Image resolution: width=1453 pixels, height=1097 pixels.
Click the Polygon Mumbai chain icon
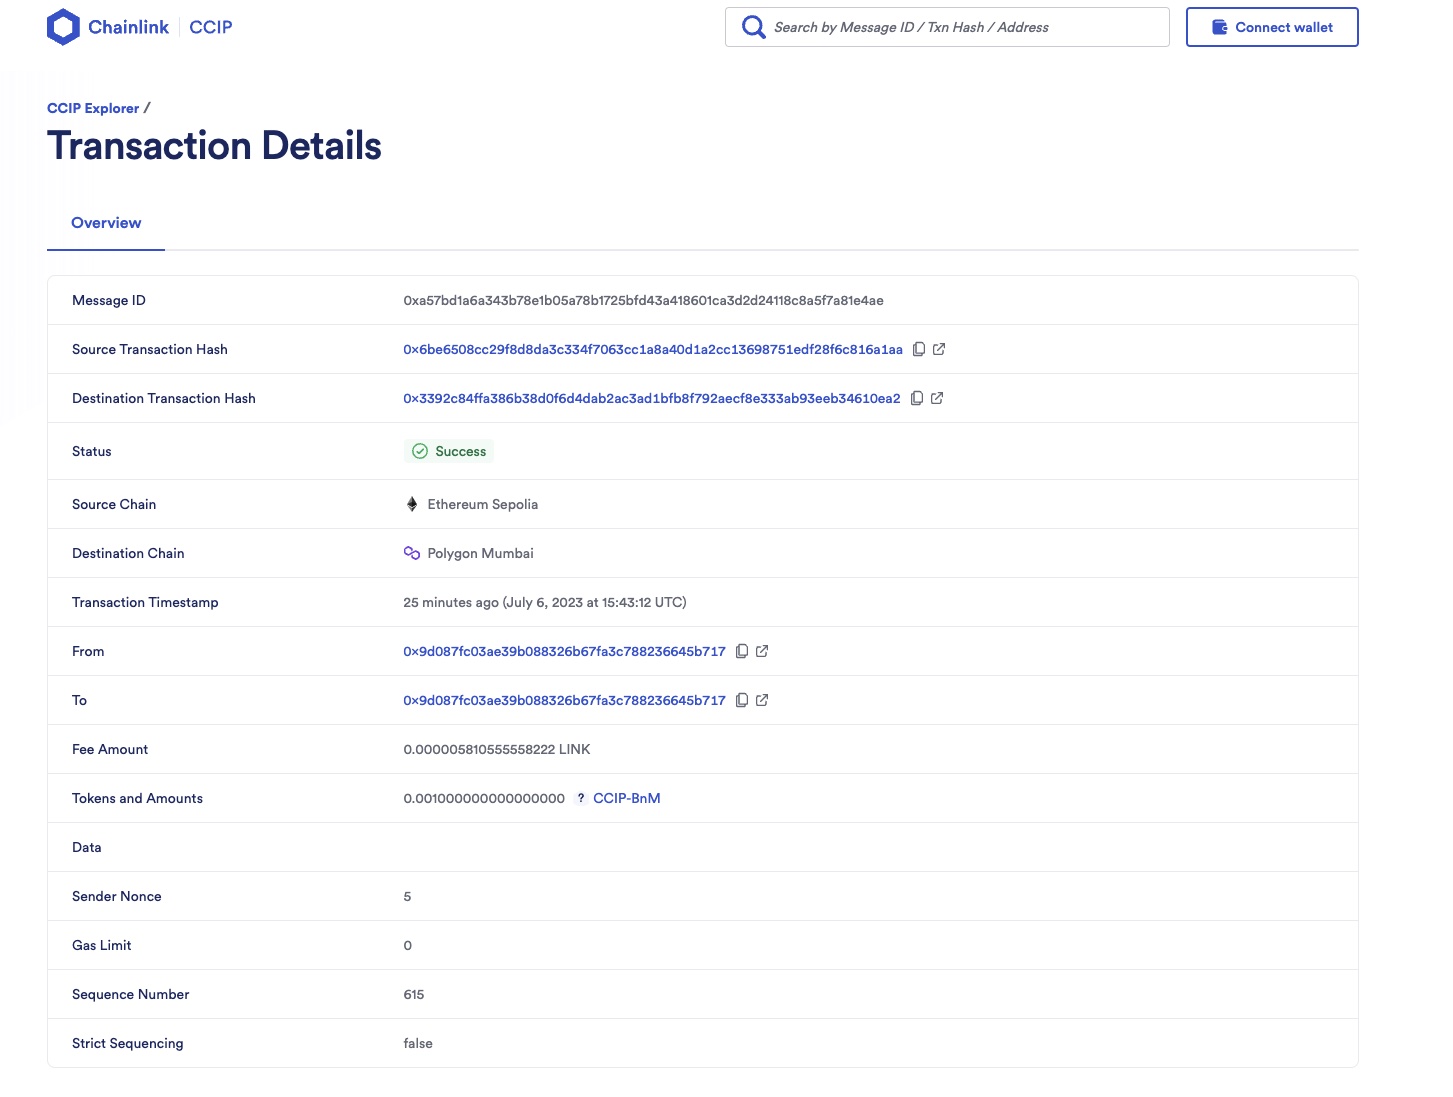(x=412, y=553)
